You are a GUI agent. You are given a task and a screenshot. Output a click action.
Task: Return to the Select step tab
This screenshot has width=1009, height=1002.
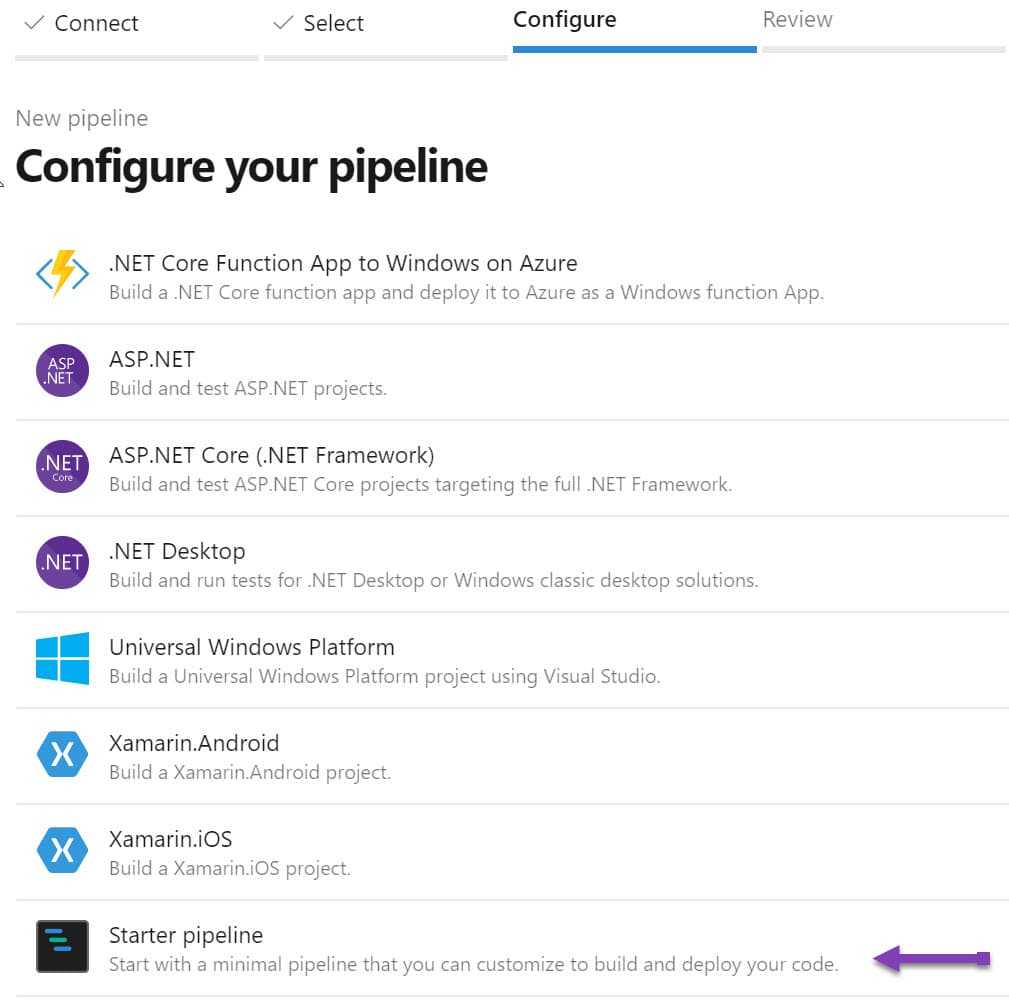pyautogui.click(x=333, y=23)
